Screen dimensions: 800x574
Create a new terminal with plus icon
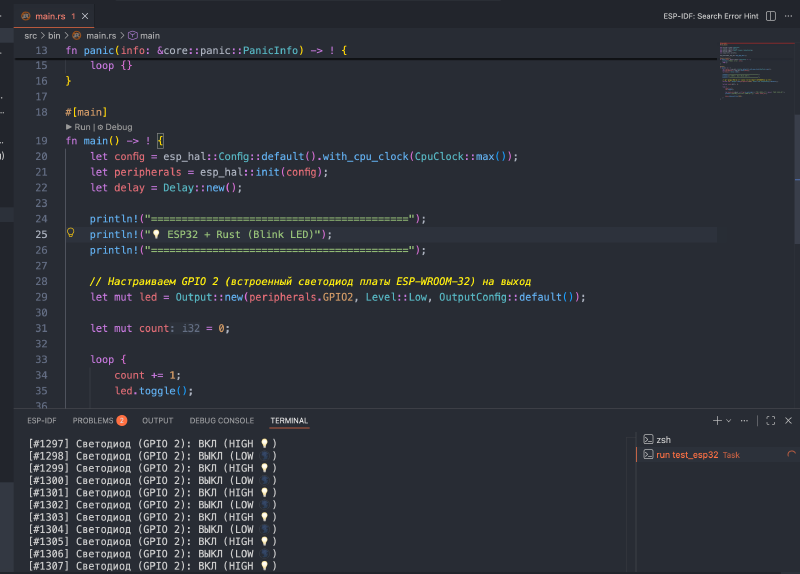coord(717,420)
